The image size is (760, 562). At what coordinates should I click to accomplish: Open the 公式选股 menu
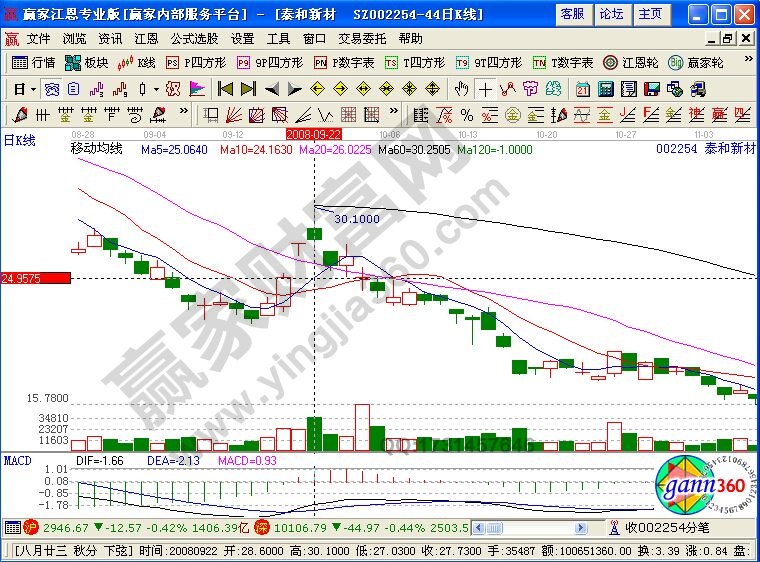[194, 38]
